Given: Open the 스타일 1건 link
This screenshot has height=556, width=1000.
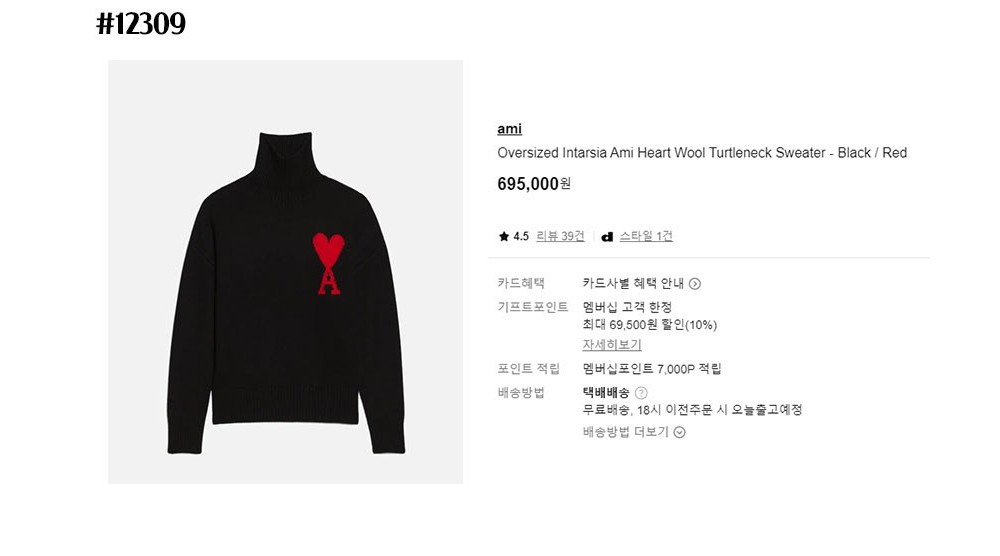Looking at the screenshot, I should click(x=646, y=236).
